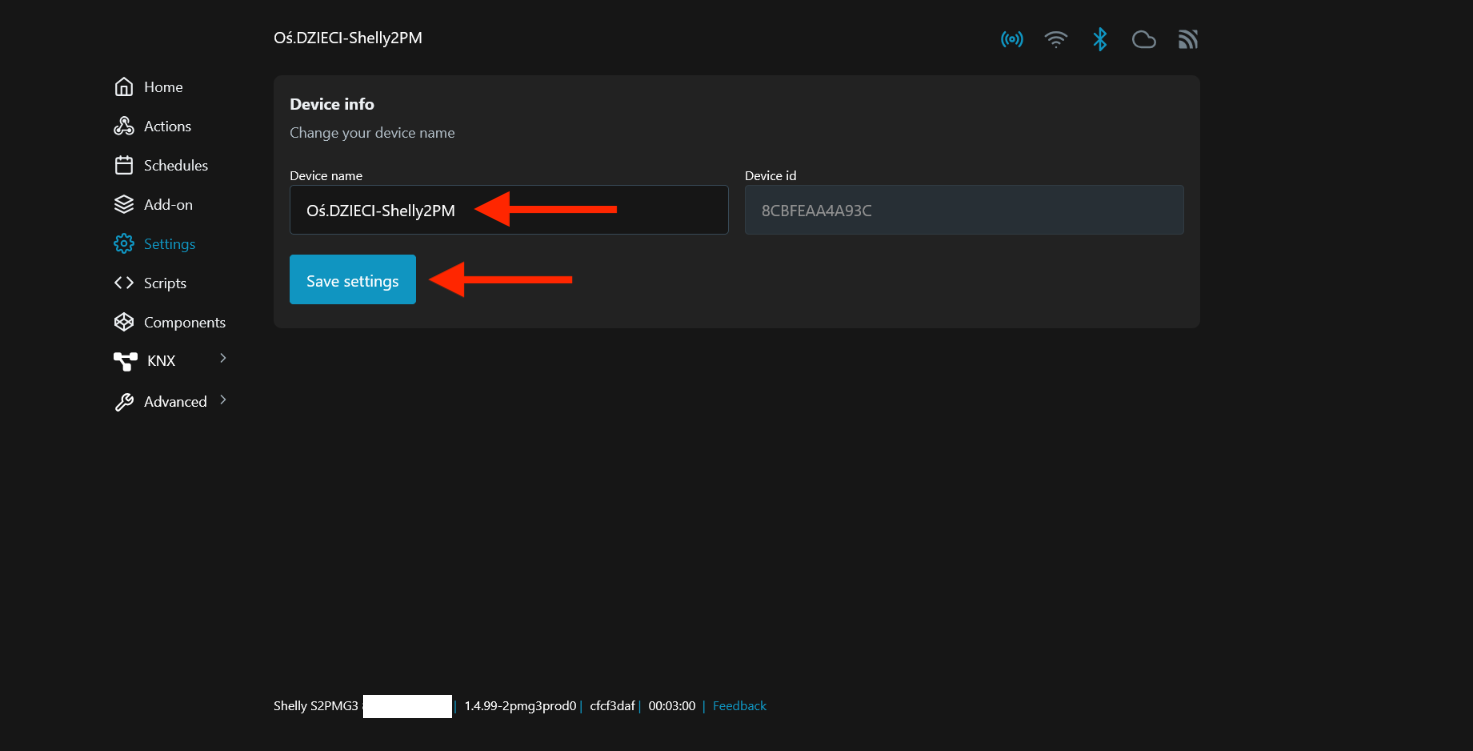Click the Components cube icon
Image resolution: width=1473 pixels, height=751 pixels.
coord(124,322)
